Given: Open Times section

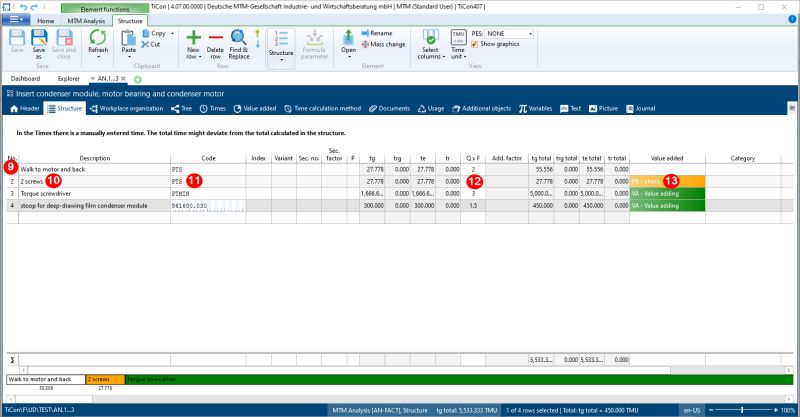Looking at the screenshot, I should pos(213,109).
